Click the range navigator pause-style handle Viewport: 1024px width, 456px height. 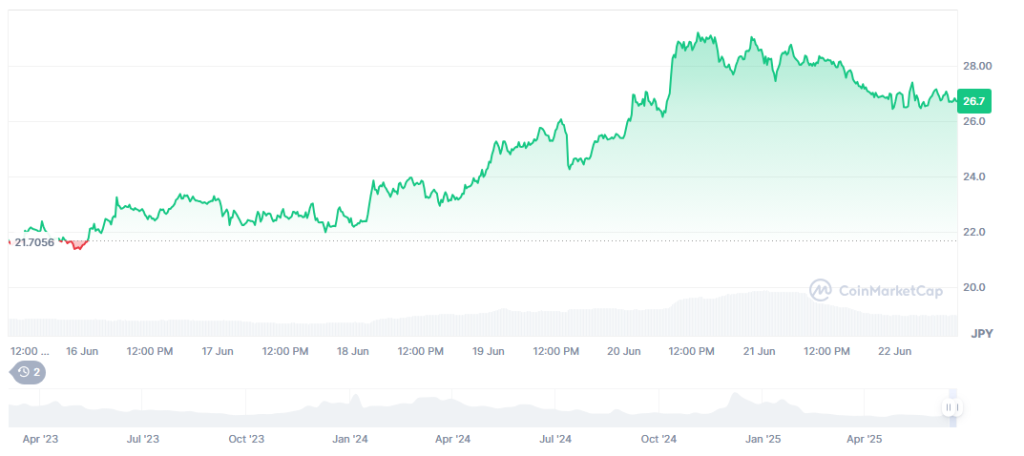coord(951,407)
